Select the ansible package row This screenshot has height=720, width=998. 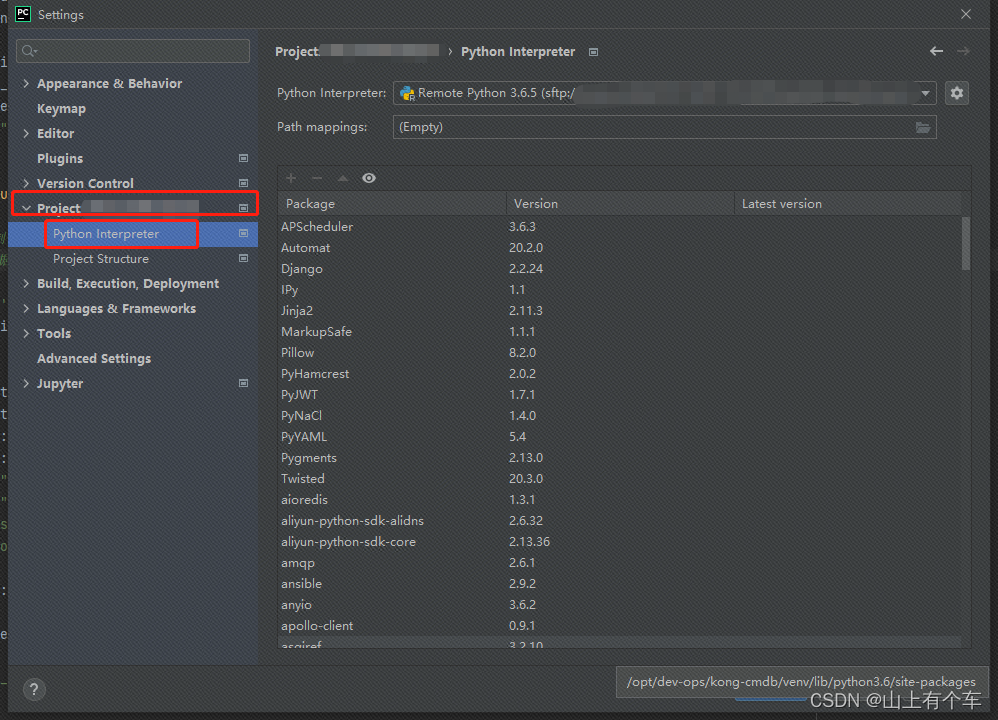coord(620,584)
